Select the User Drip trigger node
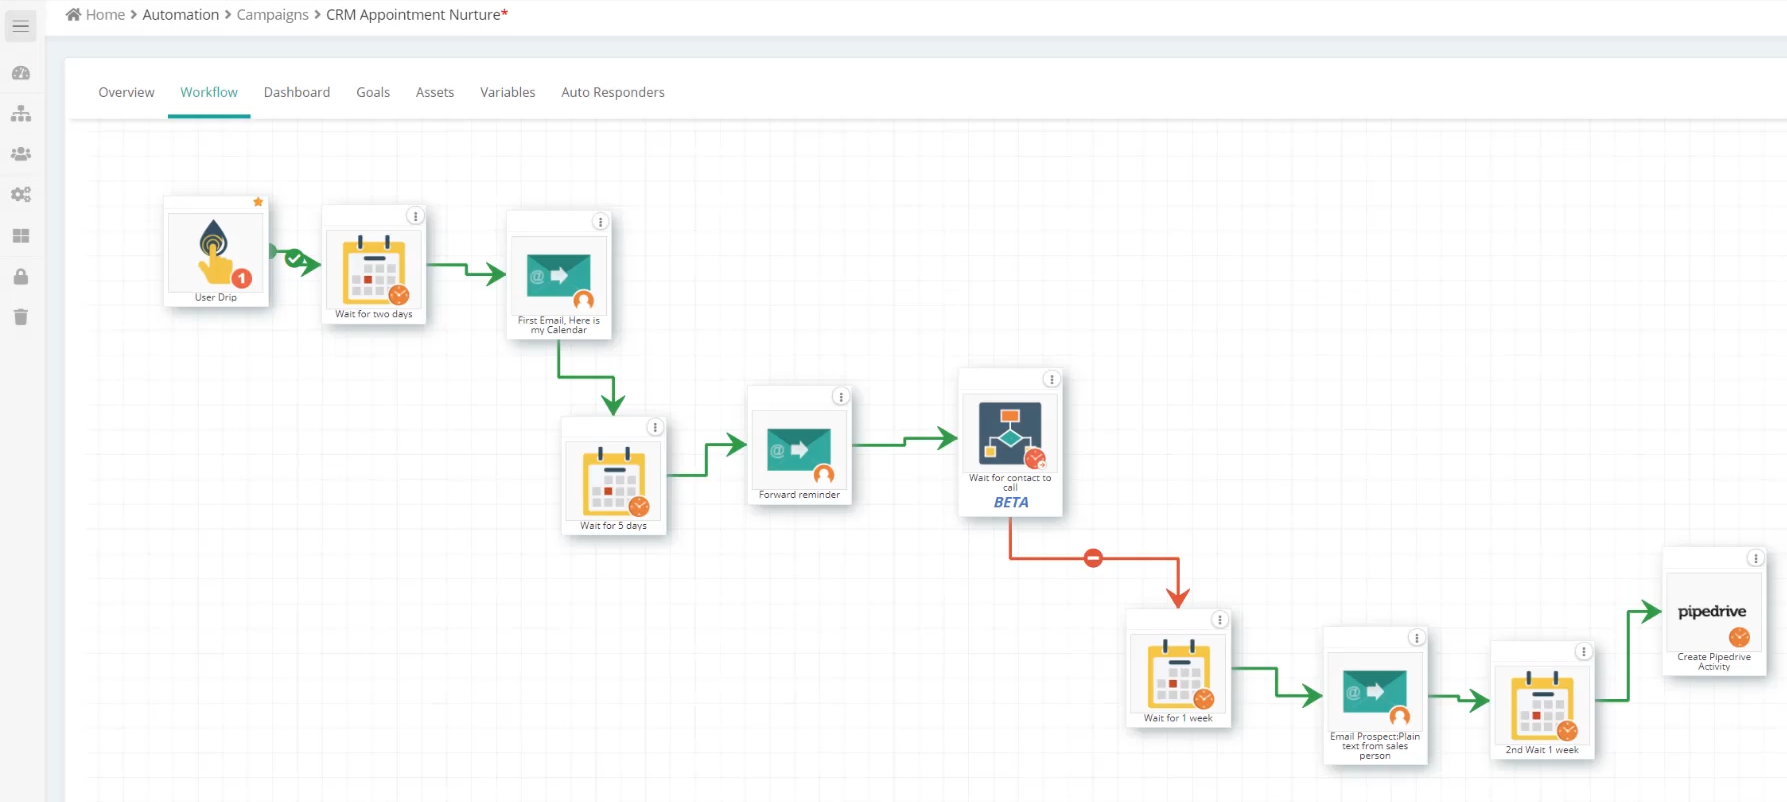The height and width of the screenshot is (802, 1787). [216, 252]
